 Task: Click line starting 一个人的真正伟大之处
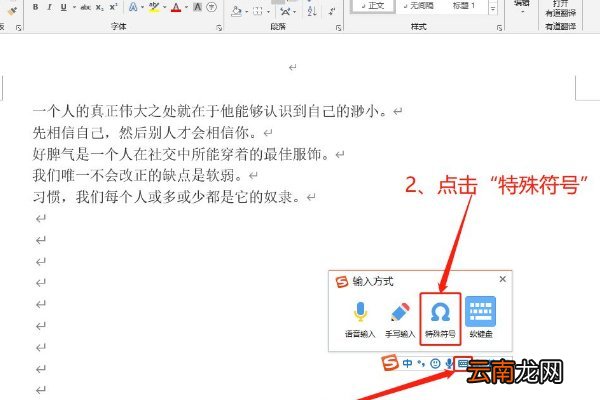click(210, 111)
